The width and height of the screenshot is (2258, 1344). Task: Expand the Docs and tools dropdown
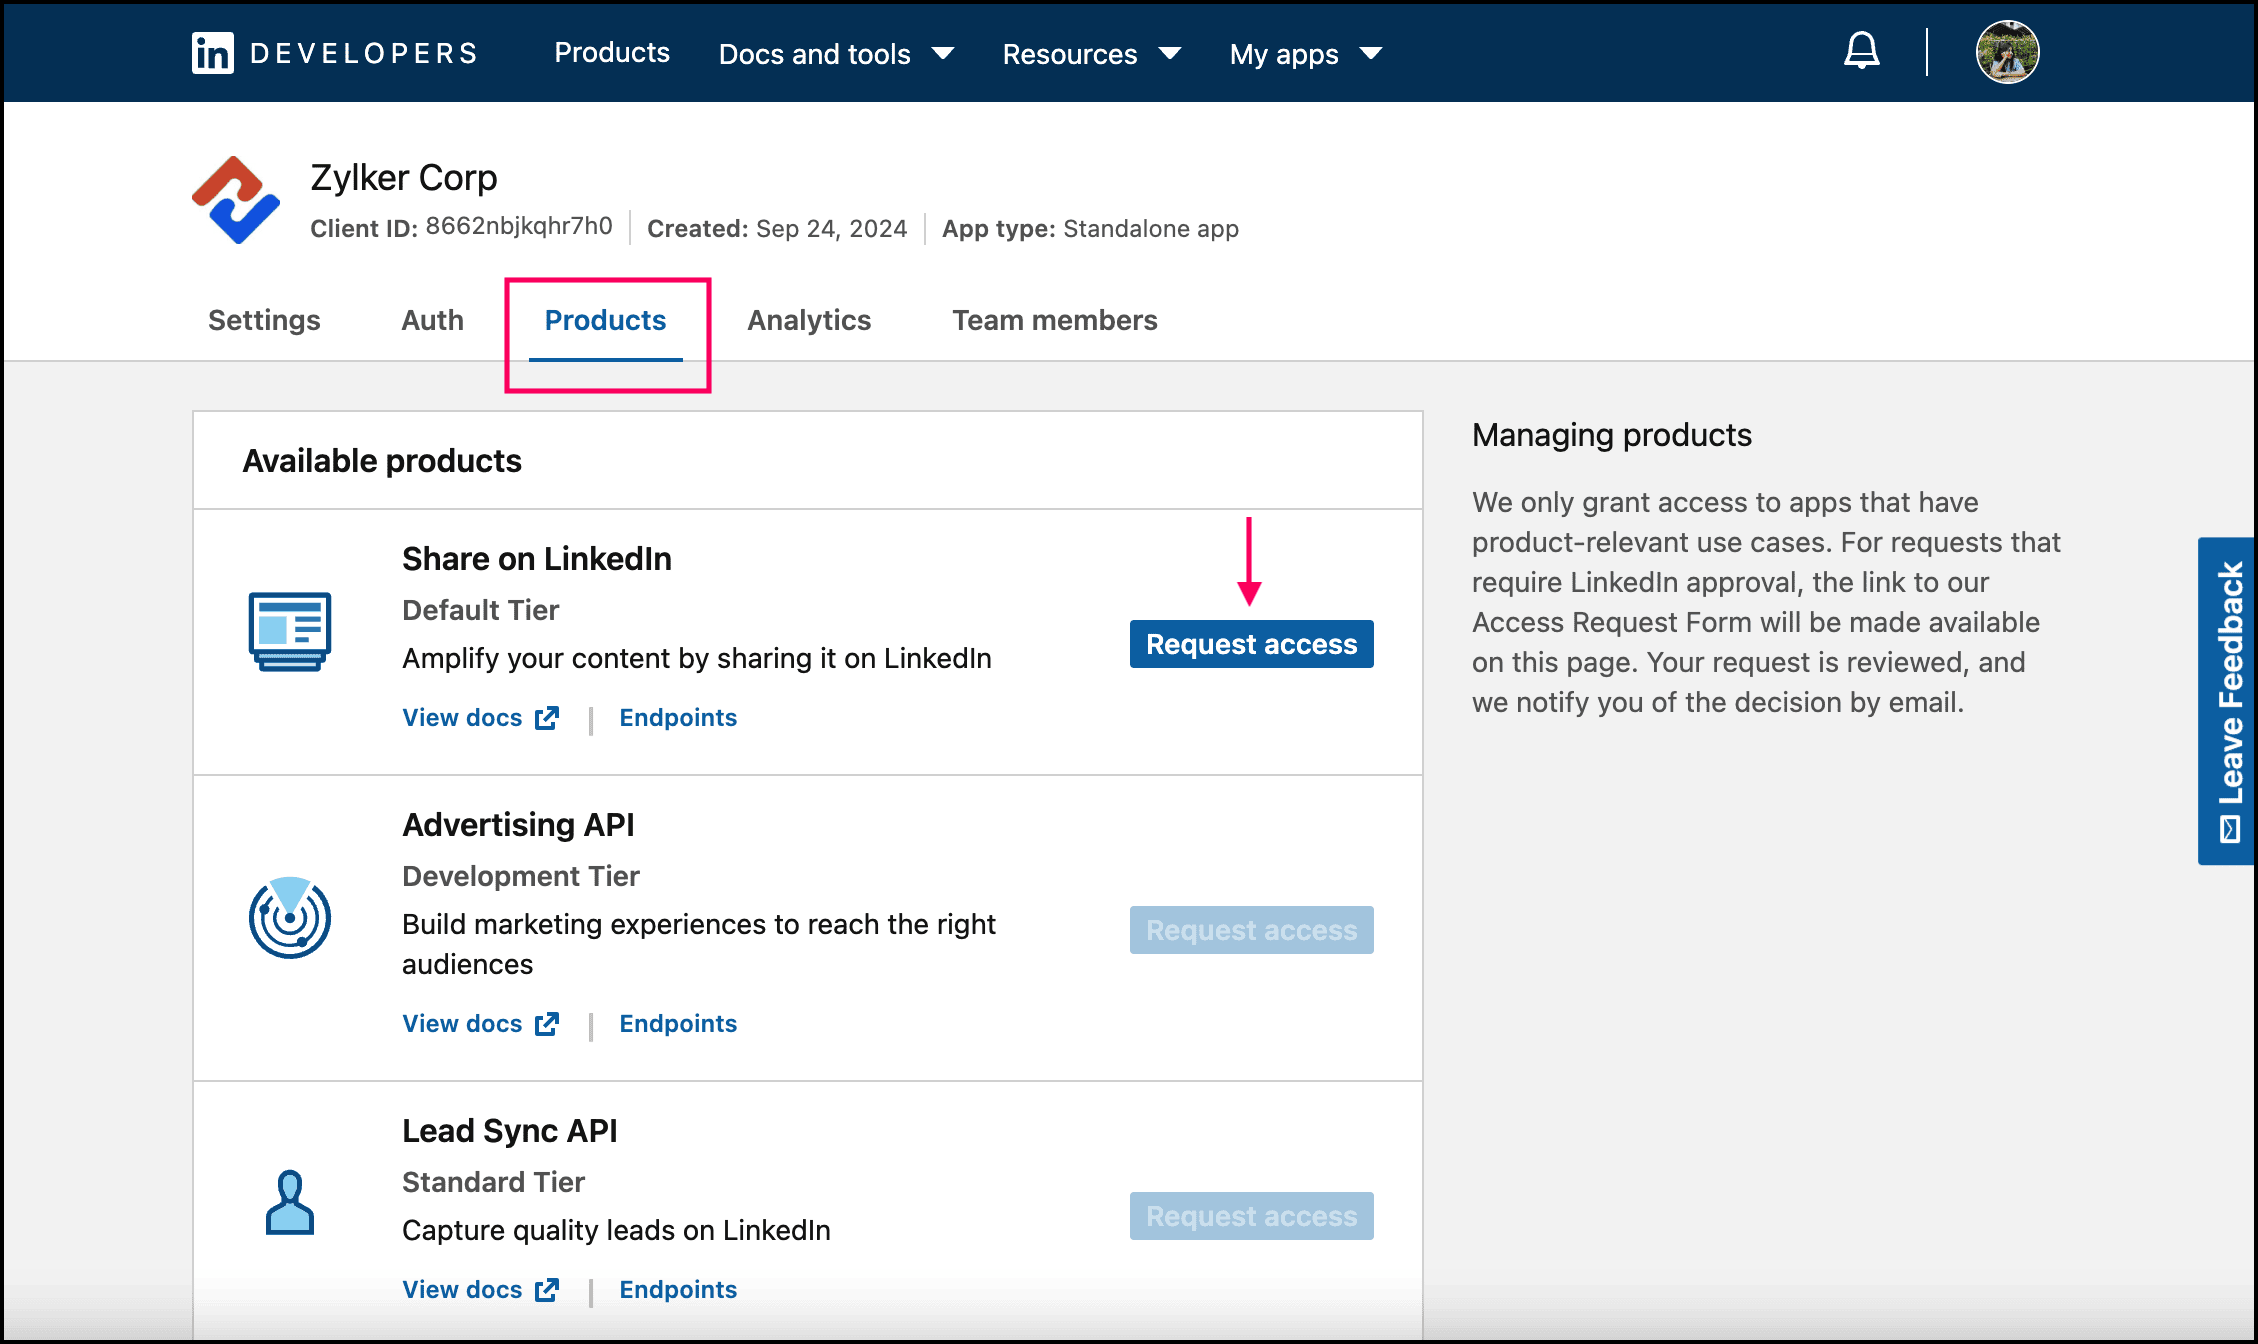tap(836, 54)
